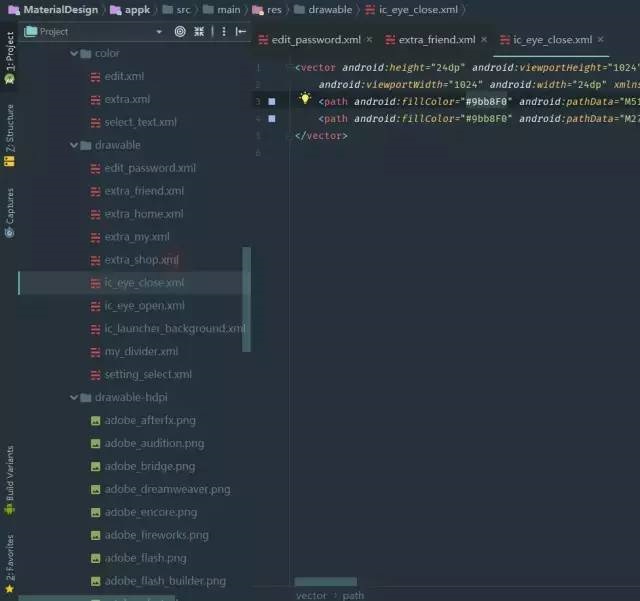Open the Z: Structure tool window
The width and height of the screenshot is (640, 601).
(x=10, y=135)
